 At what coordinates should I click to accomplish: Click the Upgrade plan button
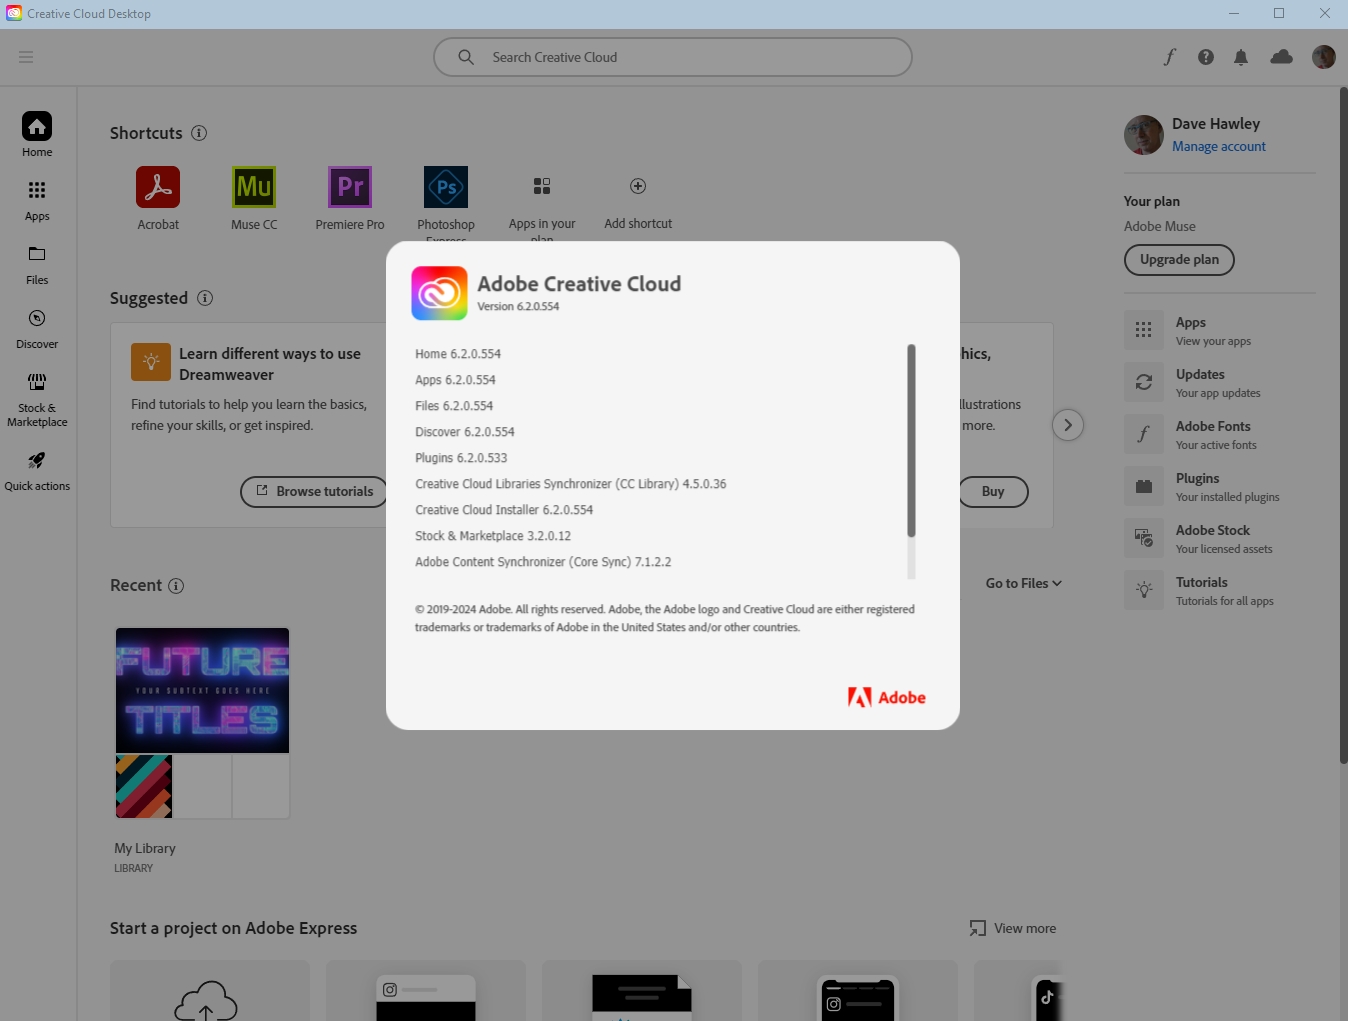(1178, 259)
